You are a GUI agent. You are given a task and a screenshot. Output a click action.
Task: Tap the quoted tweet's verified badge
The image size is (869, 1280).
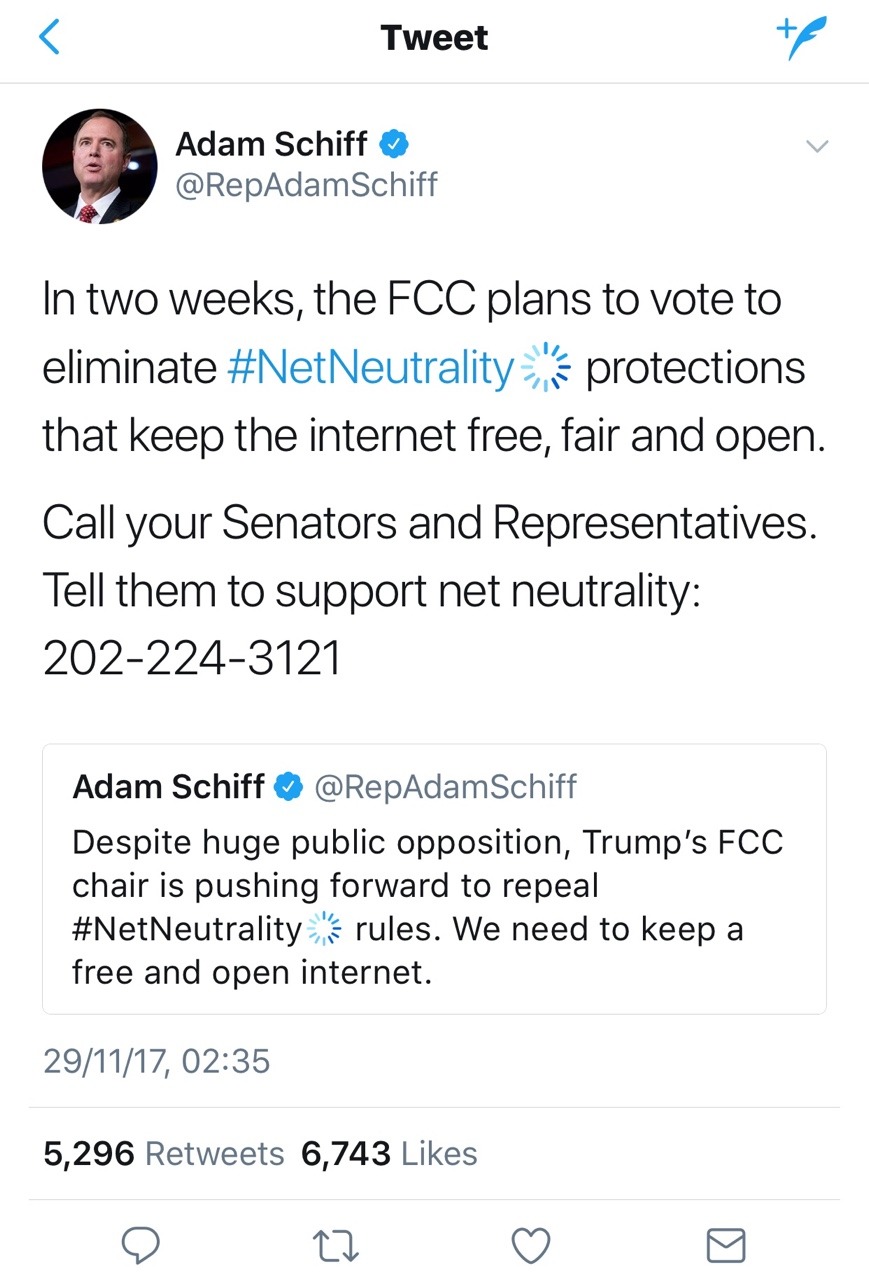pyautogui.click(x=289, y=787)
